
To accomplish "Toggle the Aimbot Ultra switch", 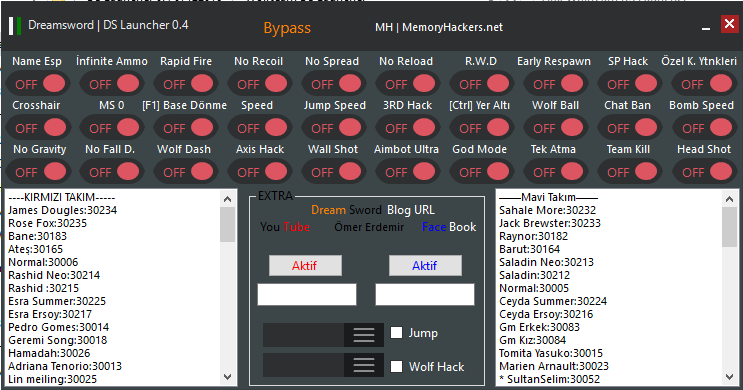I will click(x=408, y=172).
